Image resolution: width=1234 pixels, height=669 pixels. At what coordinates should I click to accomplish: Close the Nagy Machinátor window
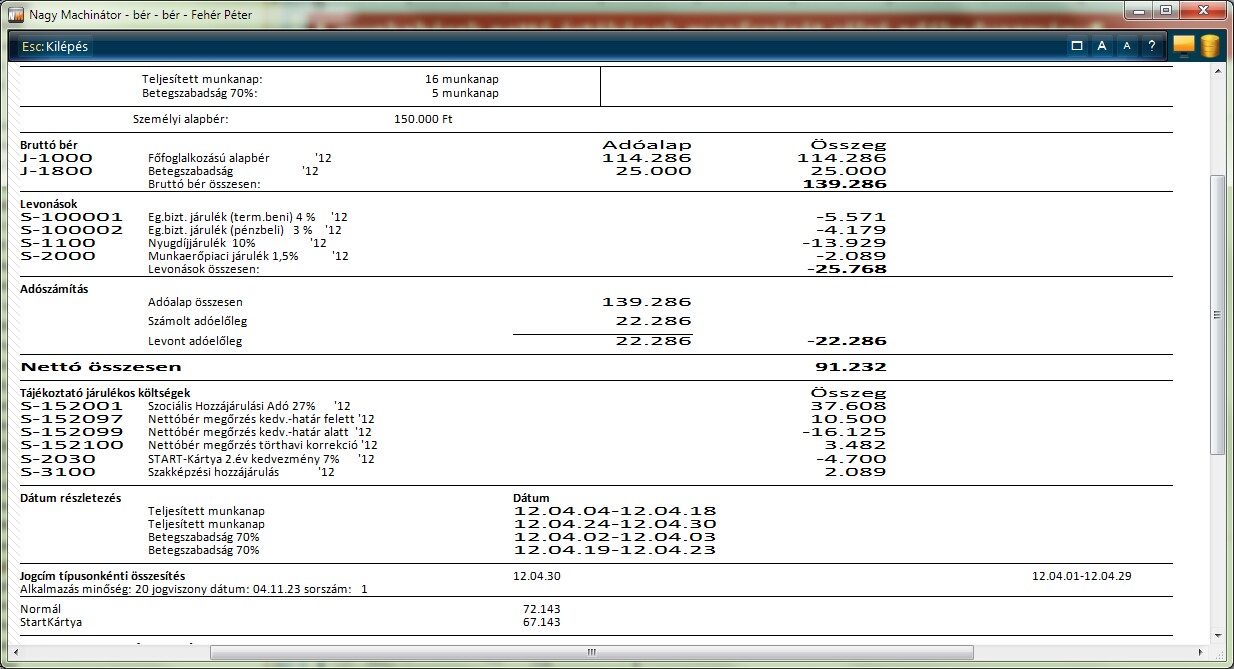pos(1203,10)
